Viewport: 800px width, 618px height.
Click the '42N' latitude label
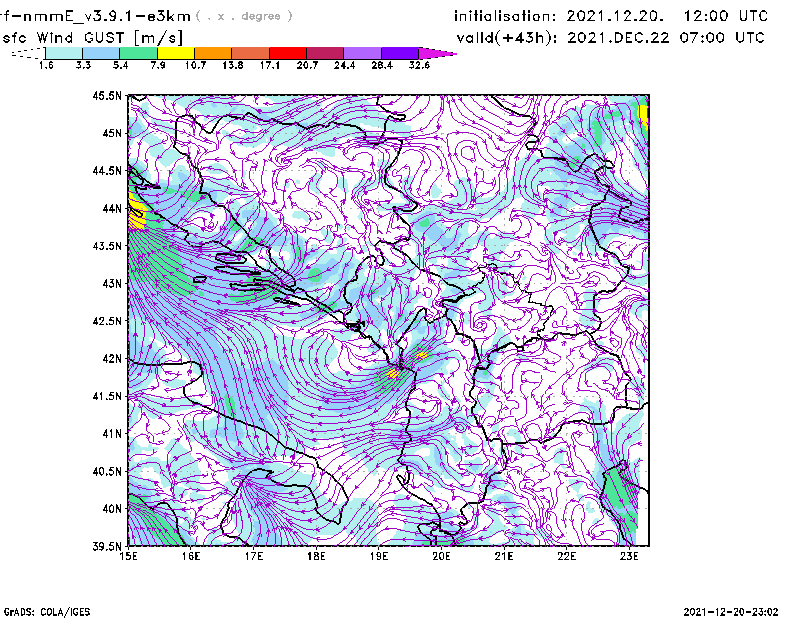[112, 358]
